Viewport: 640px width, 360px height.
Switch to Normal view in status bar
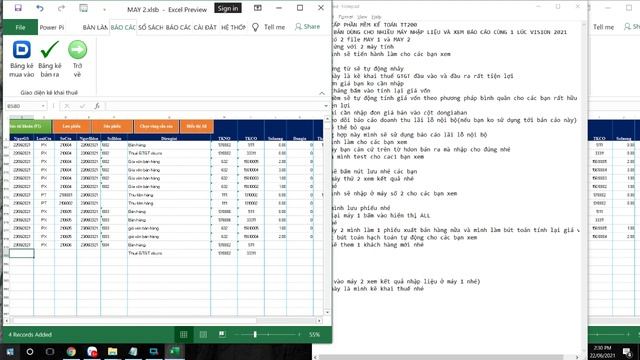tap(184, 335)
